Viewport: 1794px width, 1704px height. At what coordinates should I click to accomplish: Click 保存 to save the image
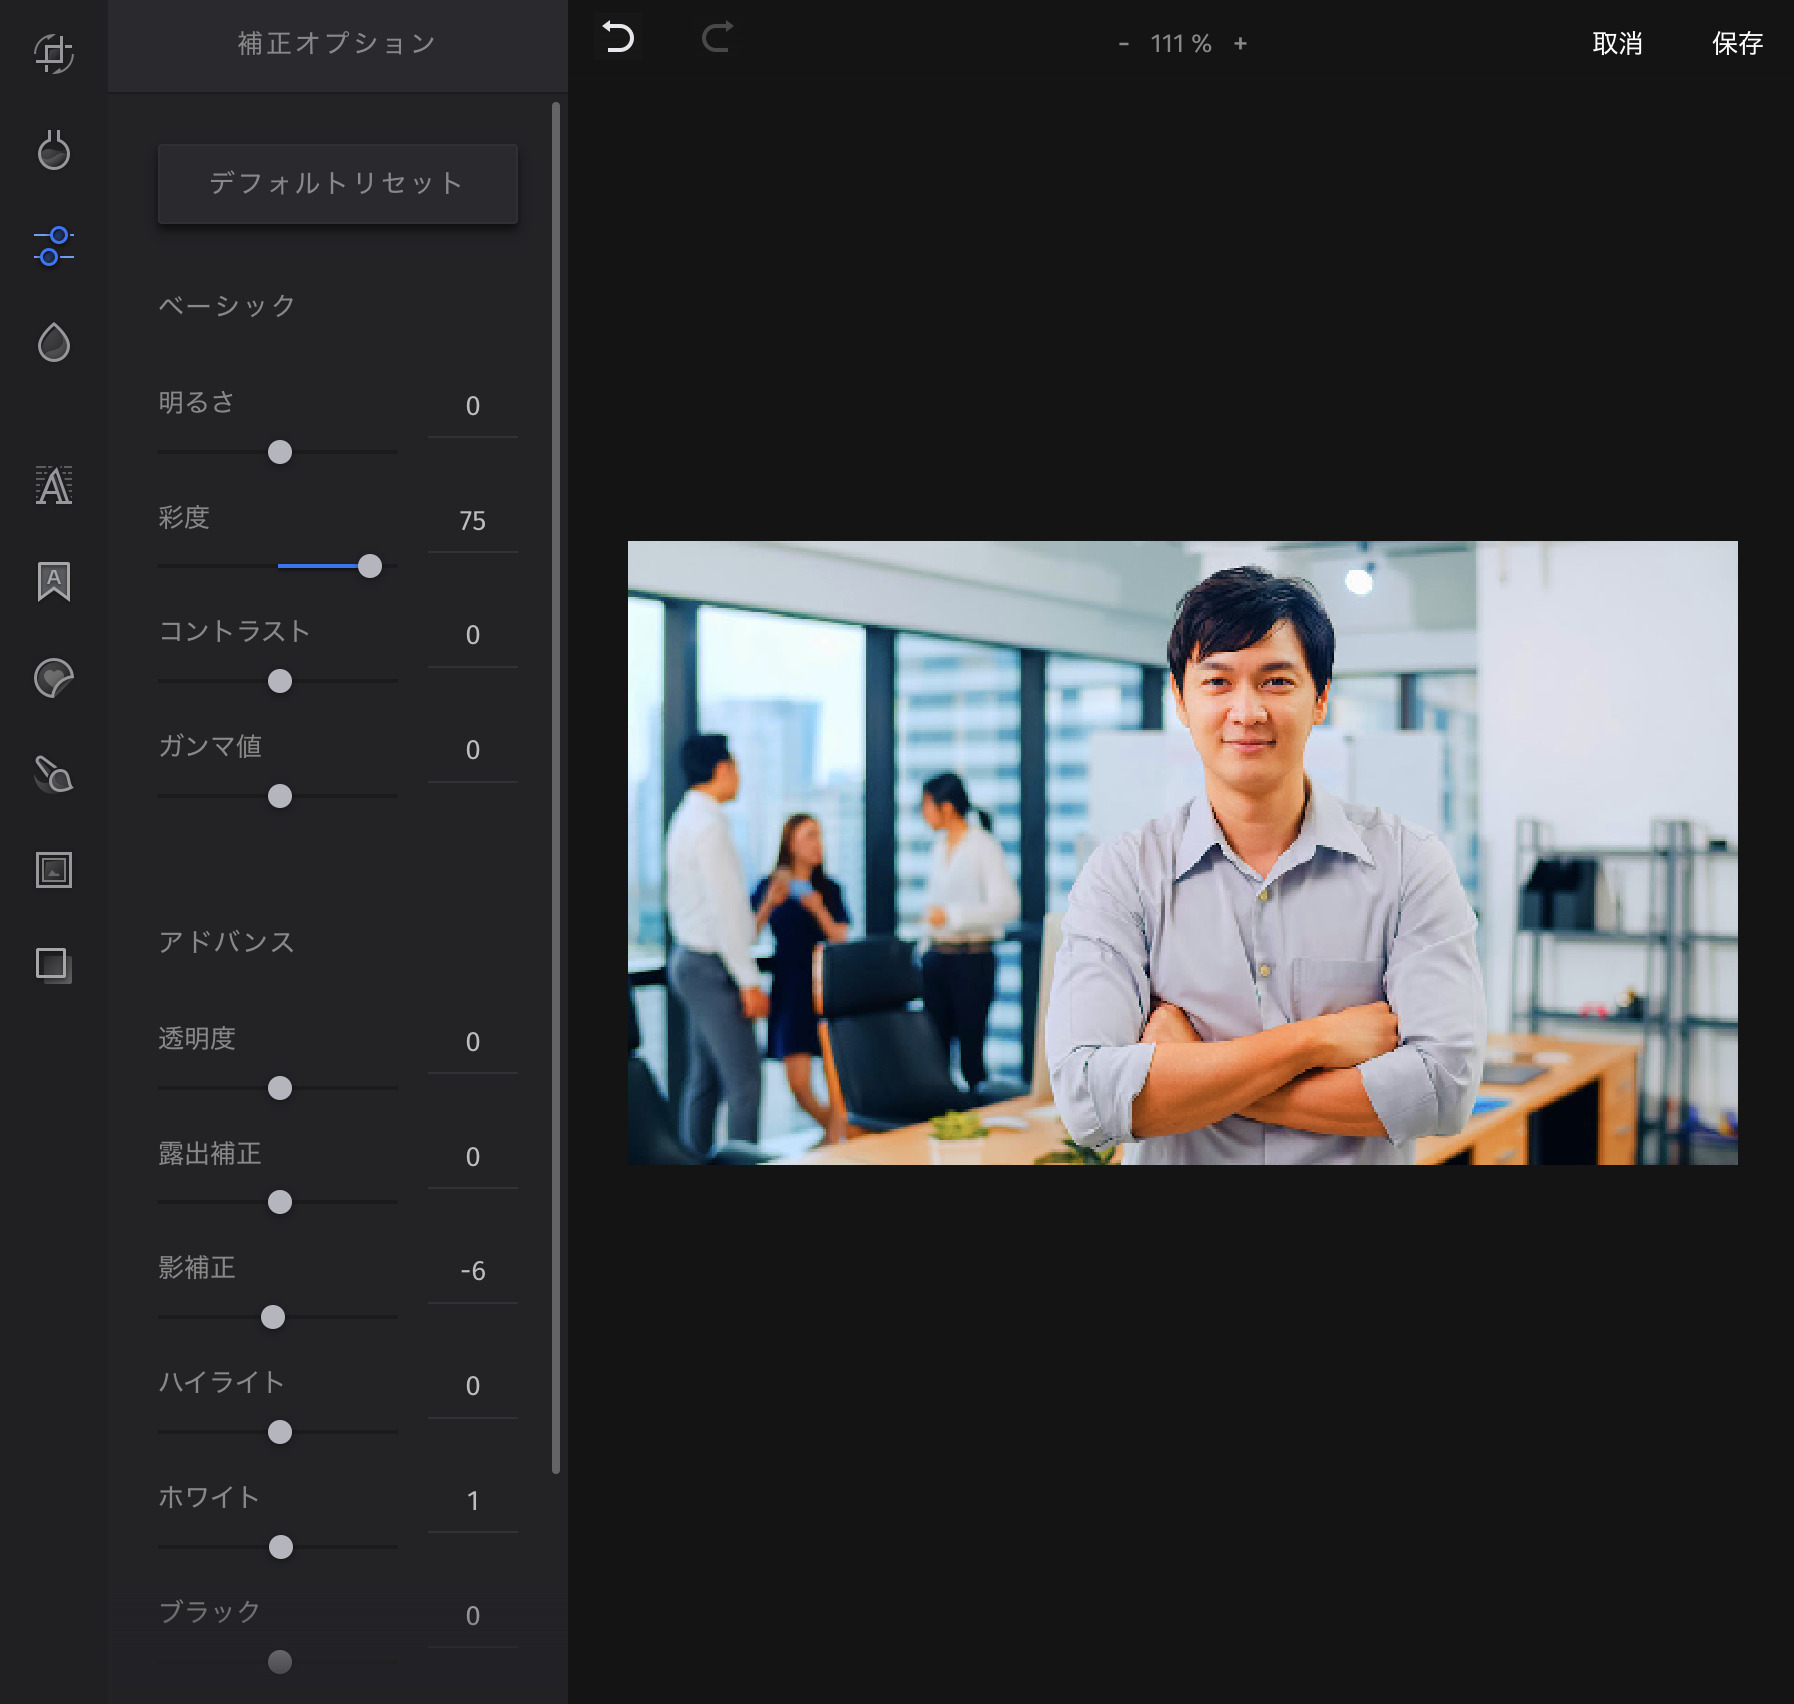1737,44
